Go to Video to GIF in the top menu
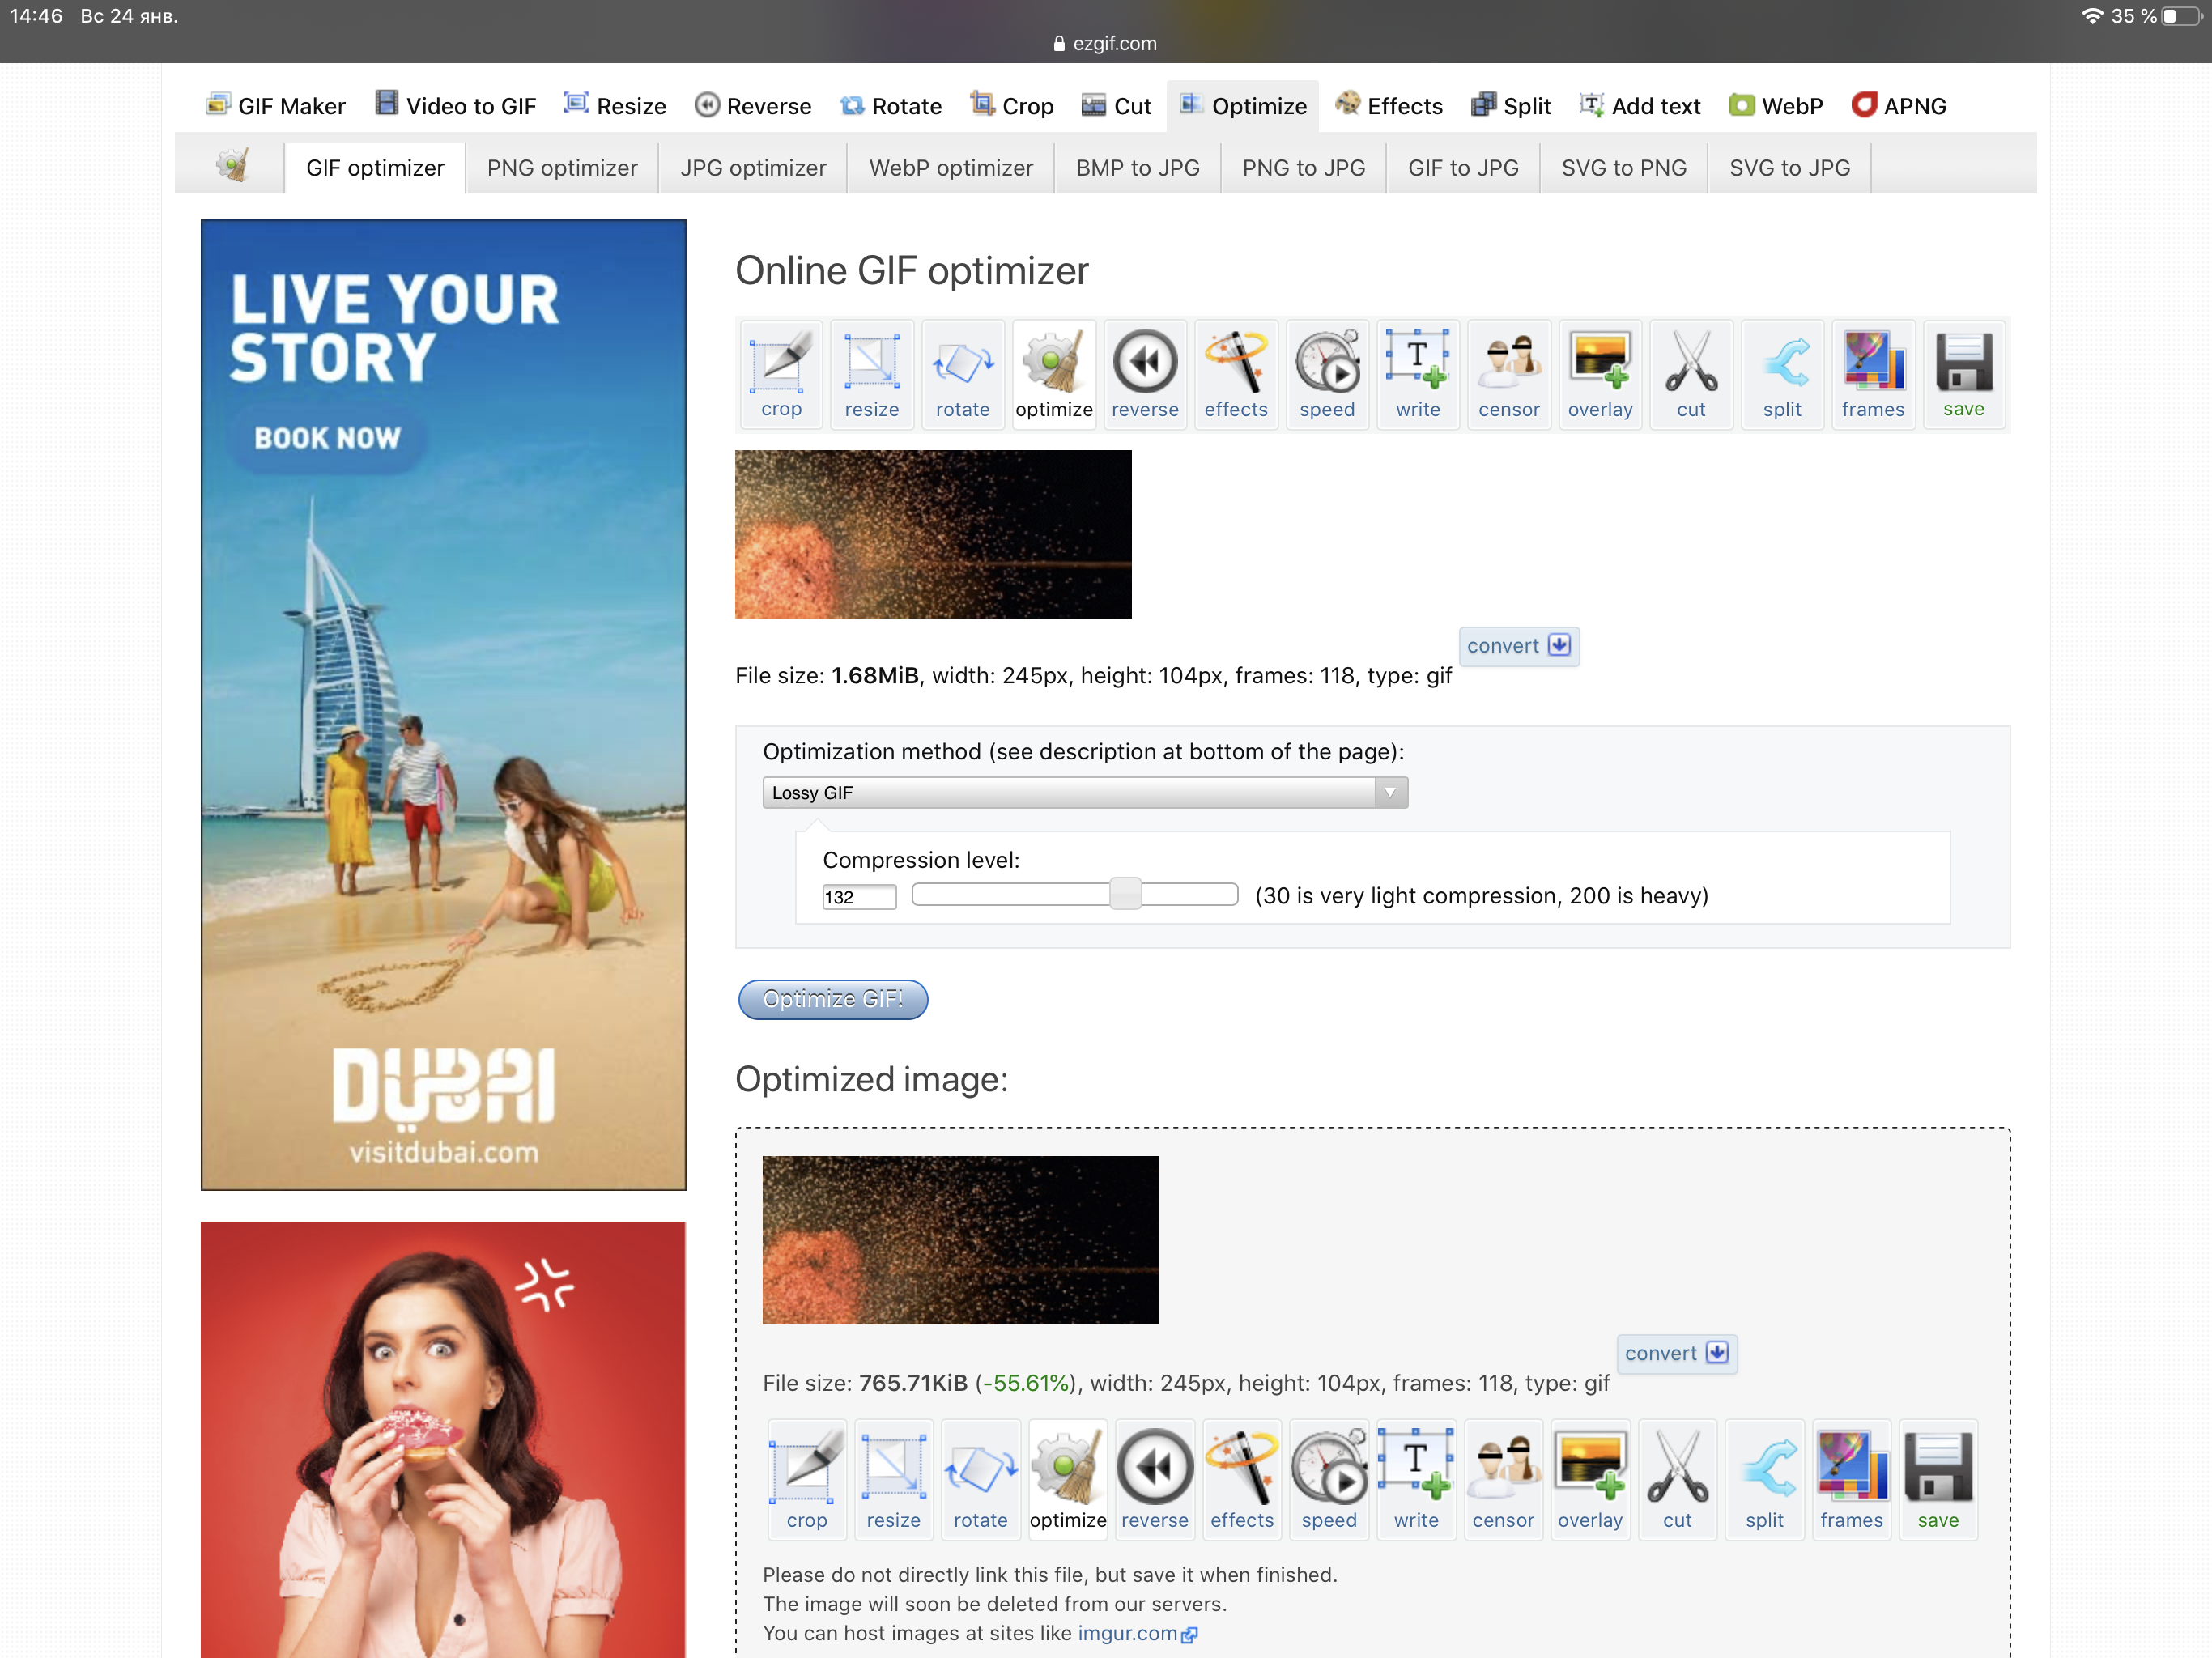 tap(455, 106)
